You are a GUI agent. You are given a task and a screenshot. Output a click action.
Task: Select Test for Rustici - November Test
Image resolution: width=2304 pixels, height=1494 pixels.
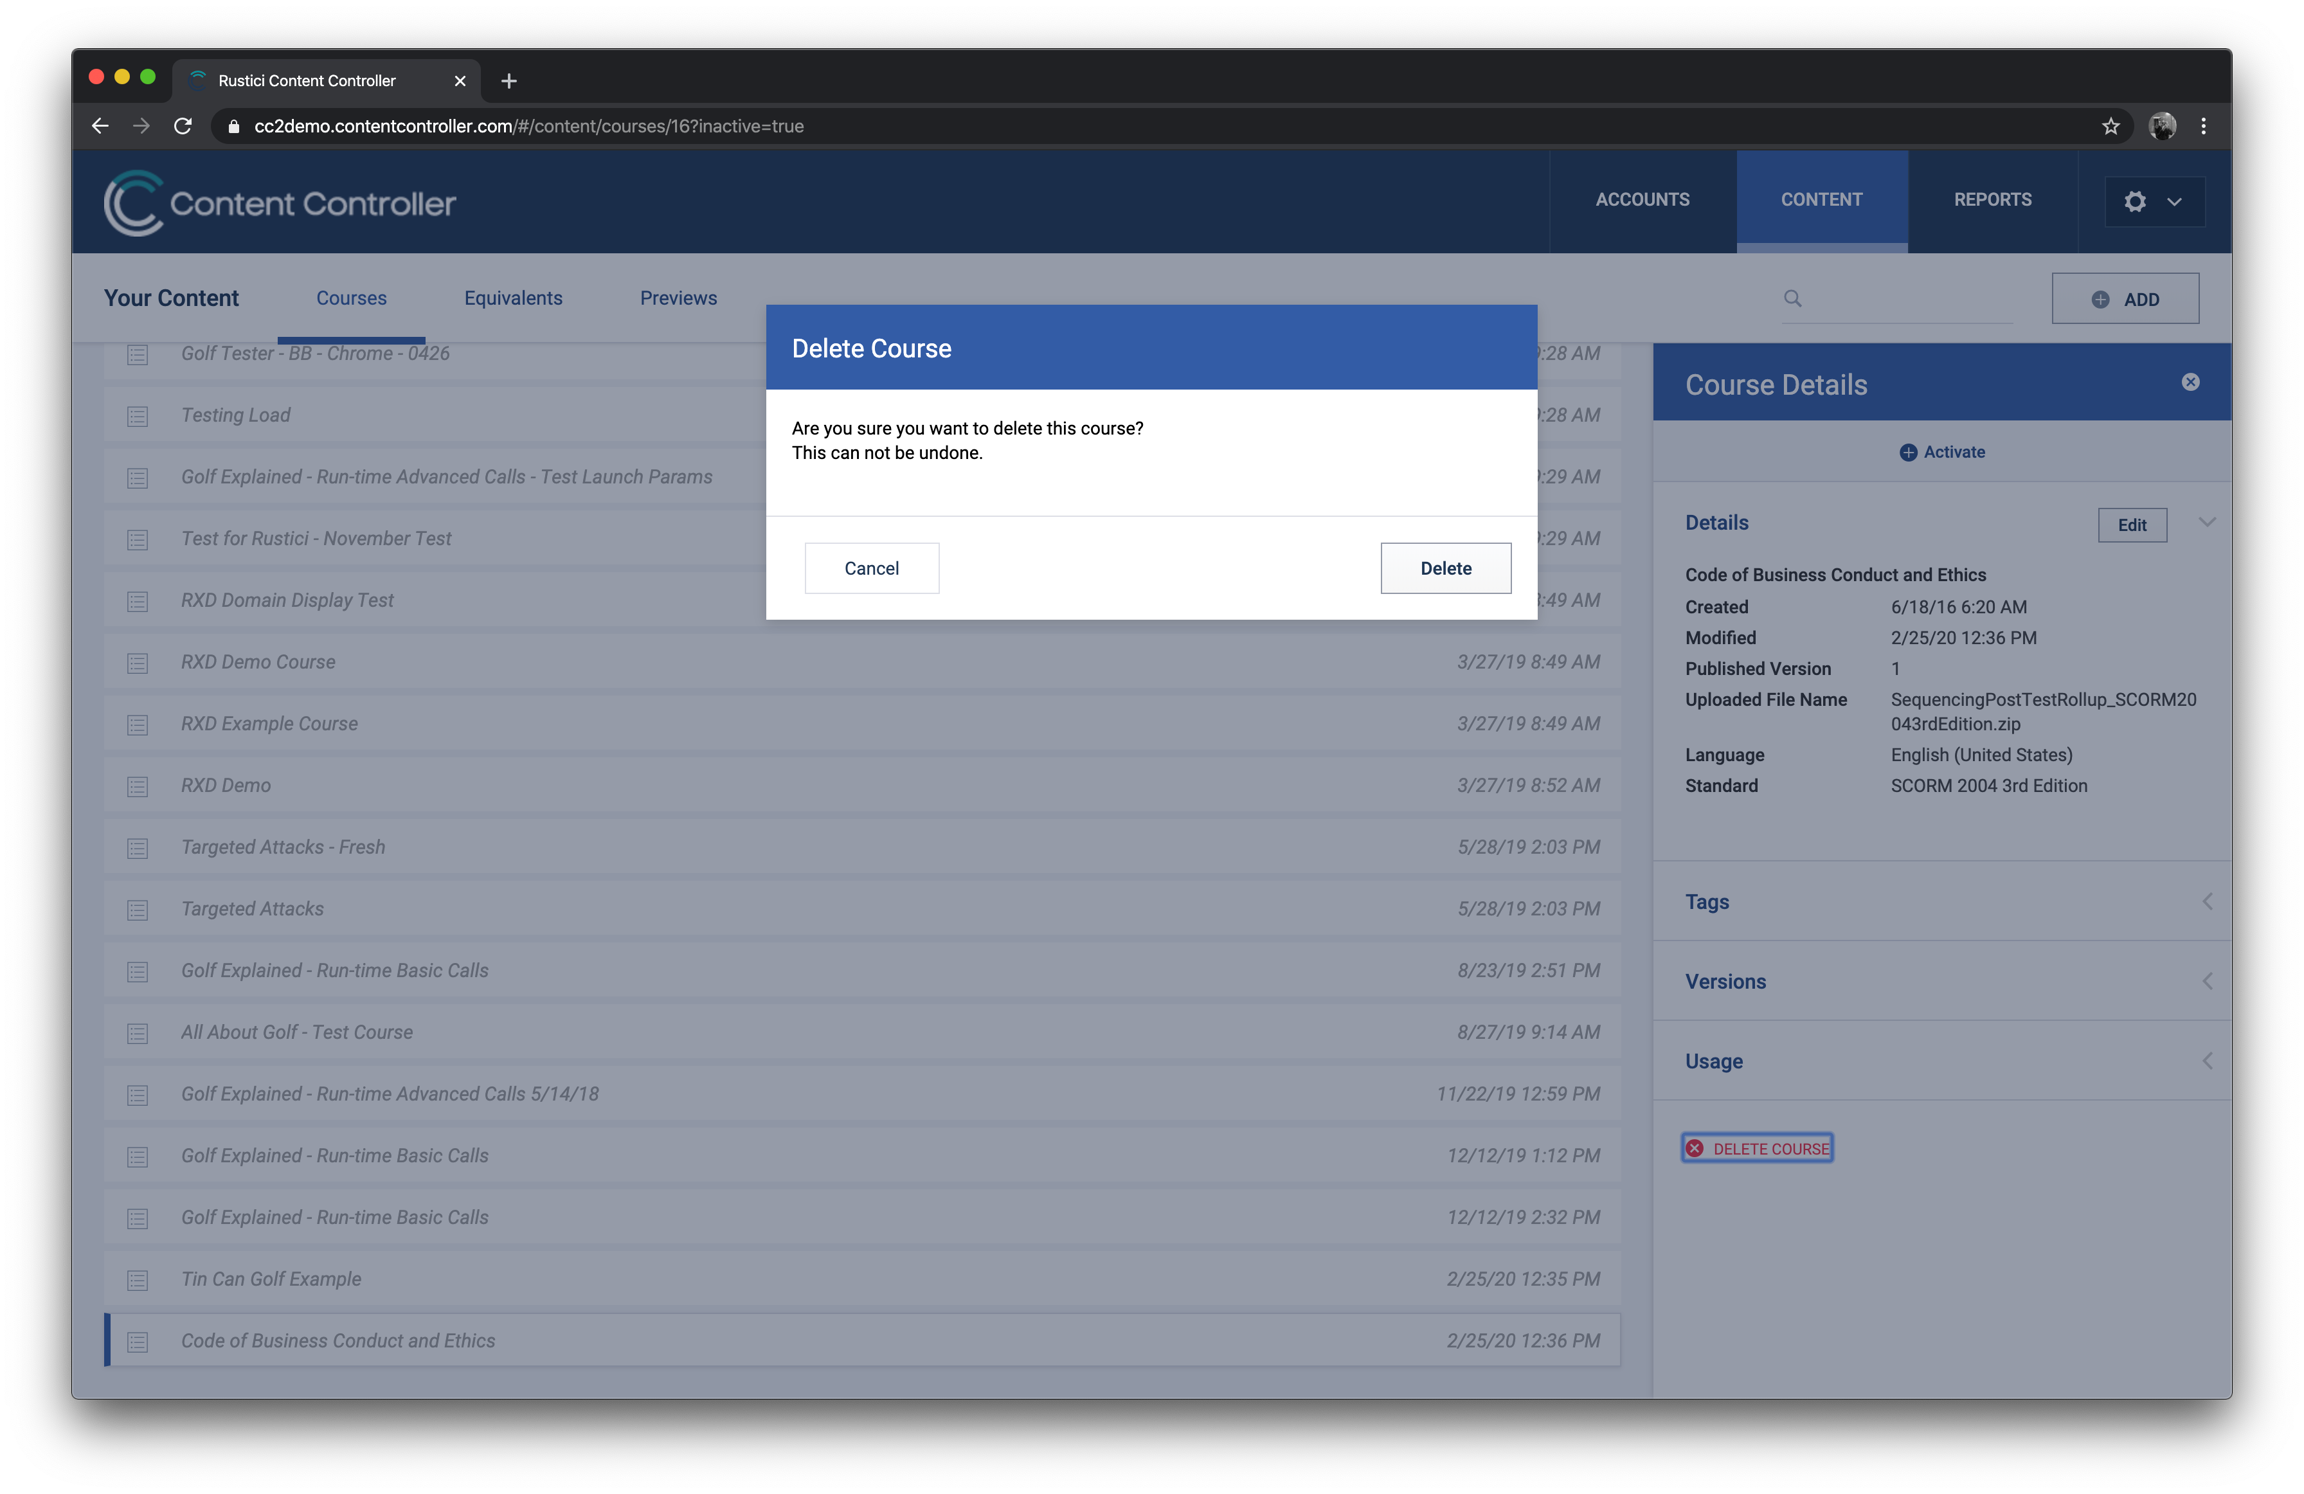(434, 538)
